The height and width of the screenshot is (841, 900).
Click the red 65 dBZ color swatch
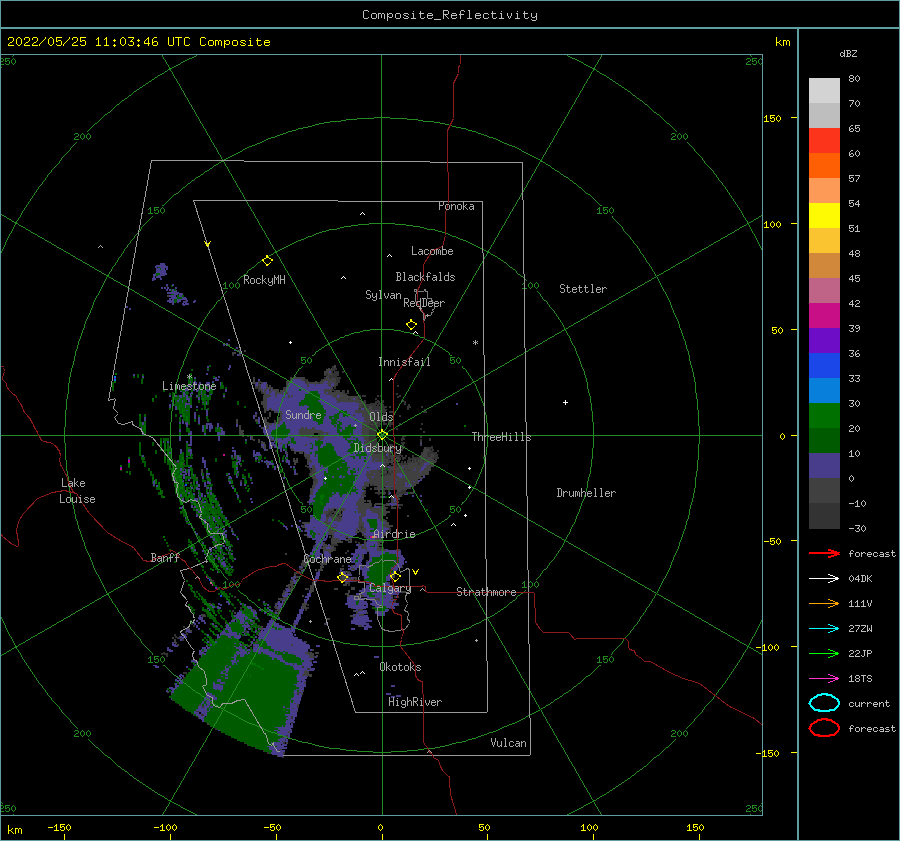point(824,140)
